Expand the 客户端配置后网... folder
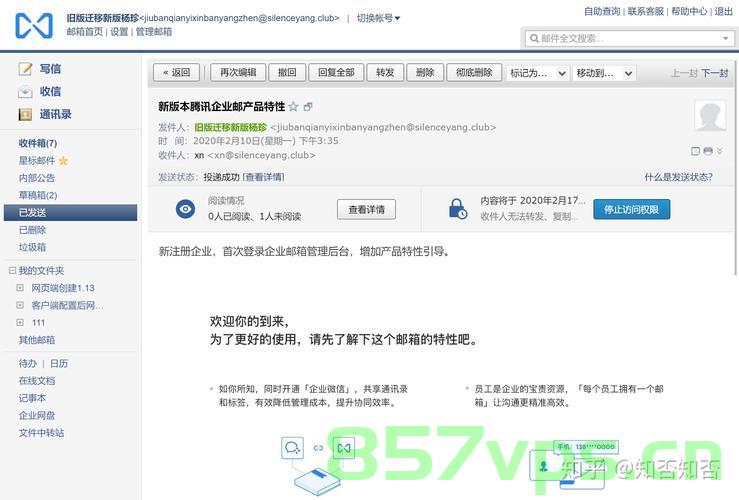Screen dimensions: 739x500 [20, 305]
